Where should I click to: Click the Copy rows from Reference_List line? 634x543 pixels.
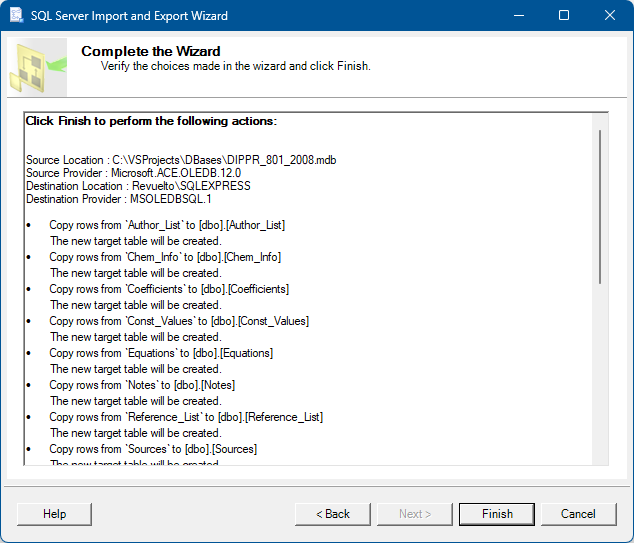[x=186, y=417]
